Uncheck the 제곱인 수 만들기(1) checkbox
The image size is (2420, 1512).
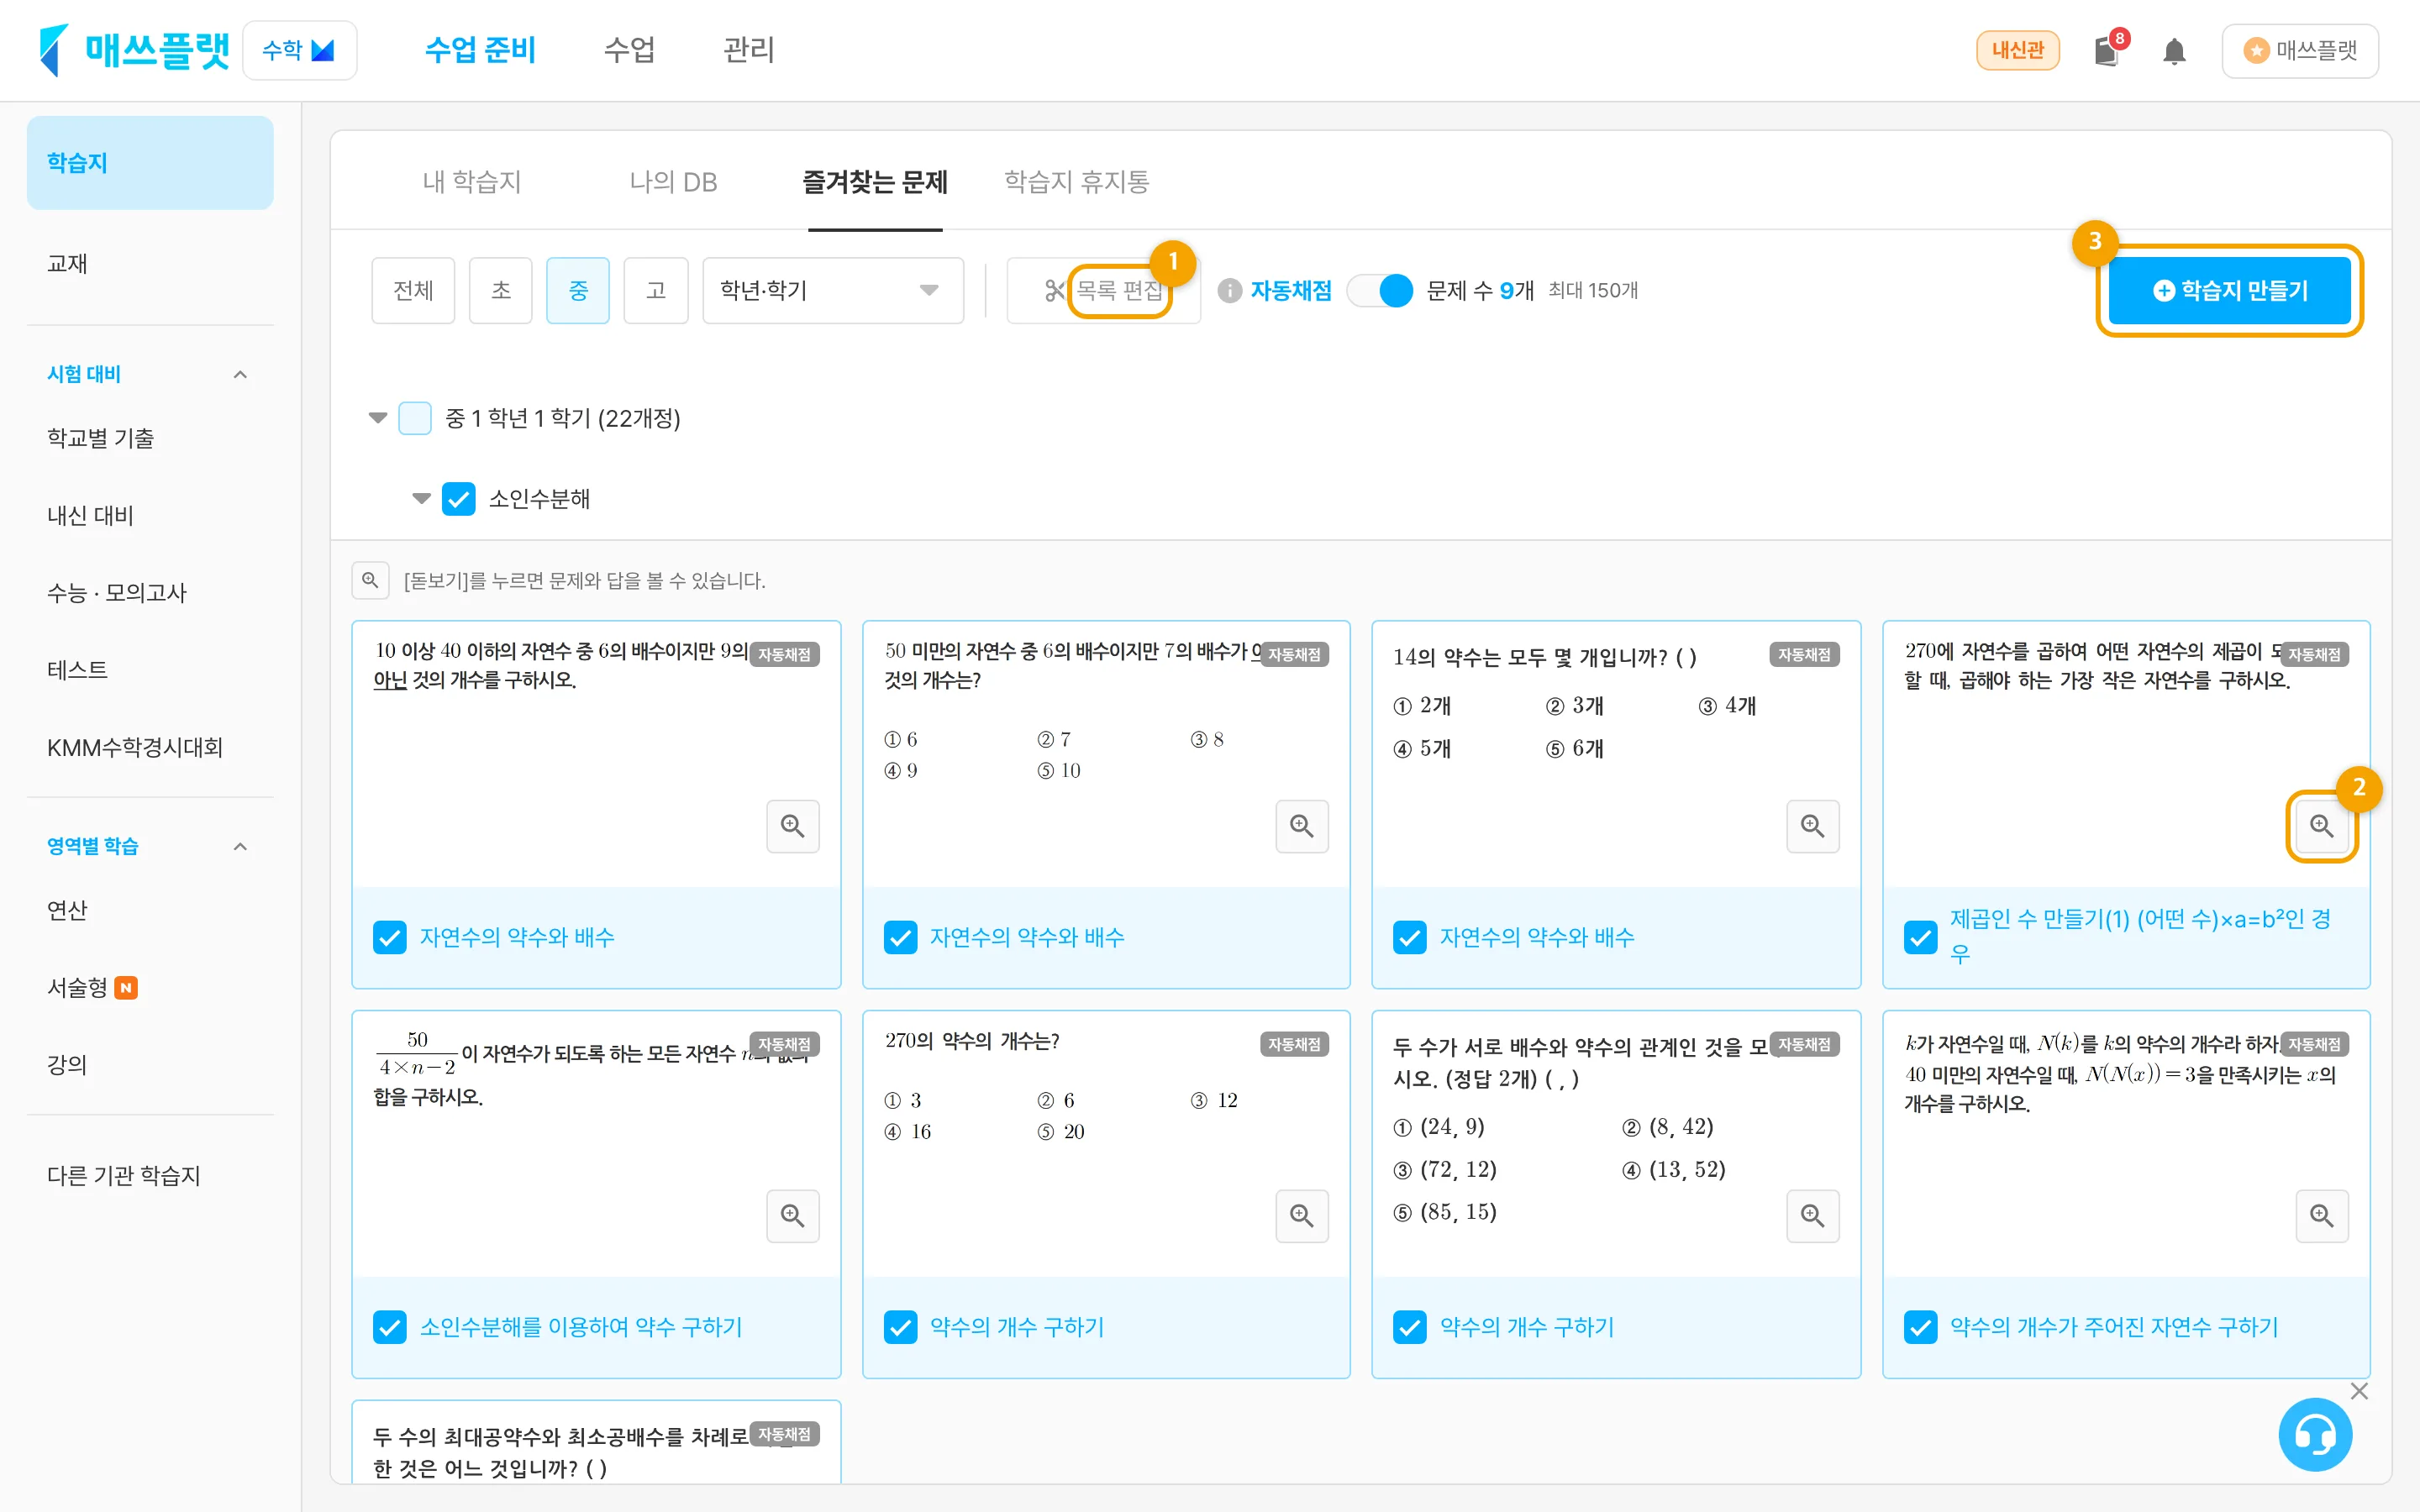(1920, 937)
